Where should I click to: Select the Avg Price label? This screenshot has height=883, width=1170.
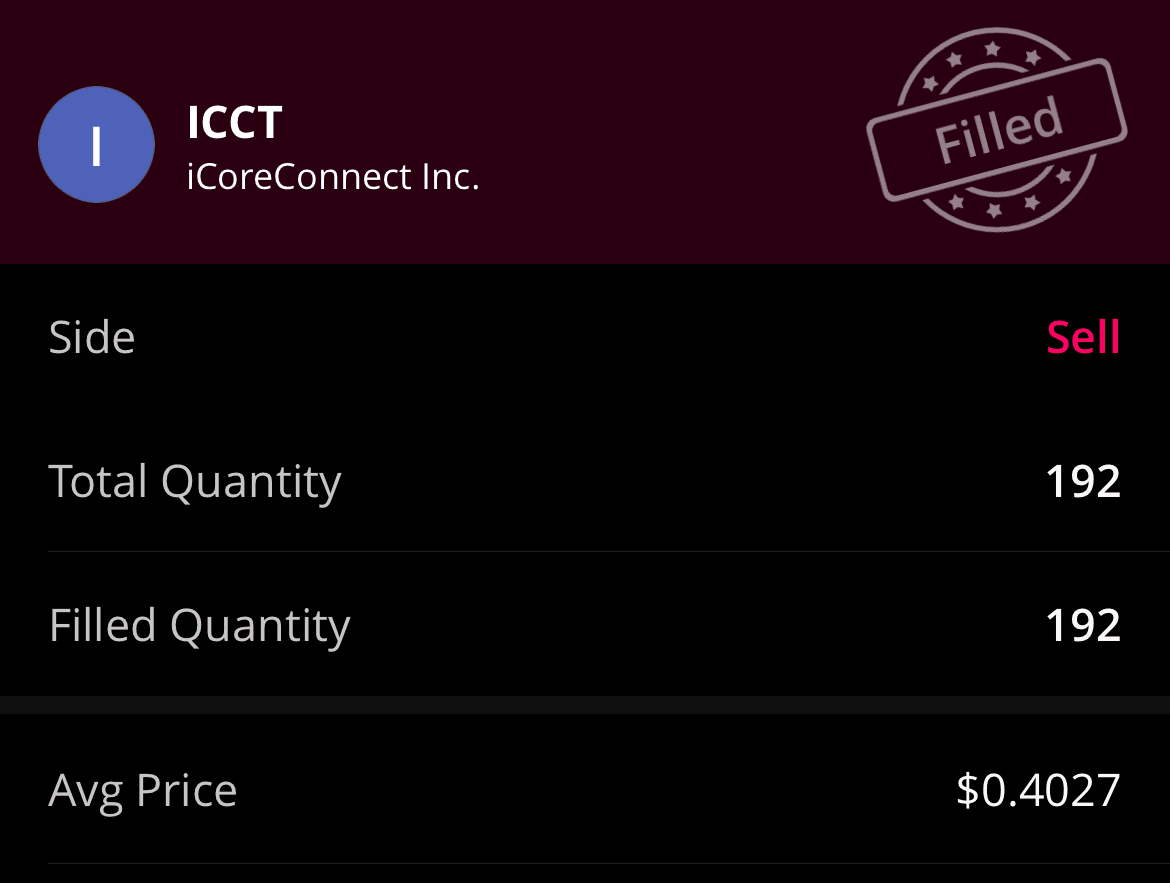(x=143, y=791)
